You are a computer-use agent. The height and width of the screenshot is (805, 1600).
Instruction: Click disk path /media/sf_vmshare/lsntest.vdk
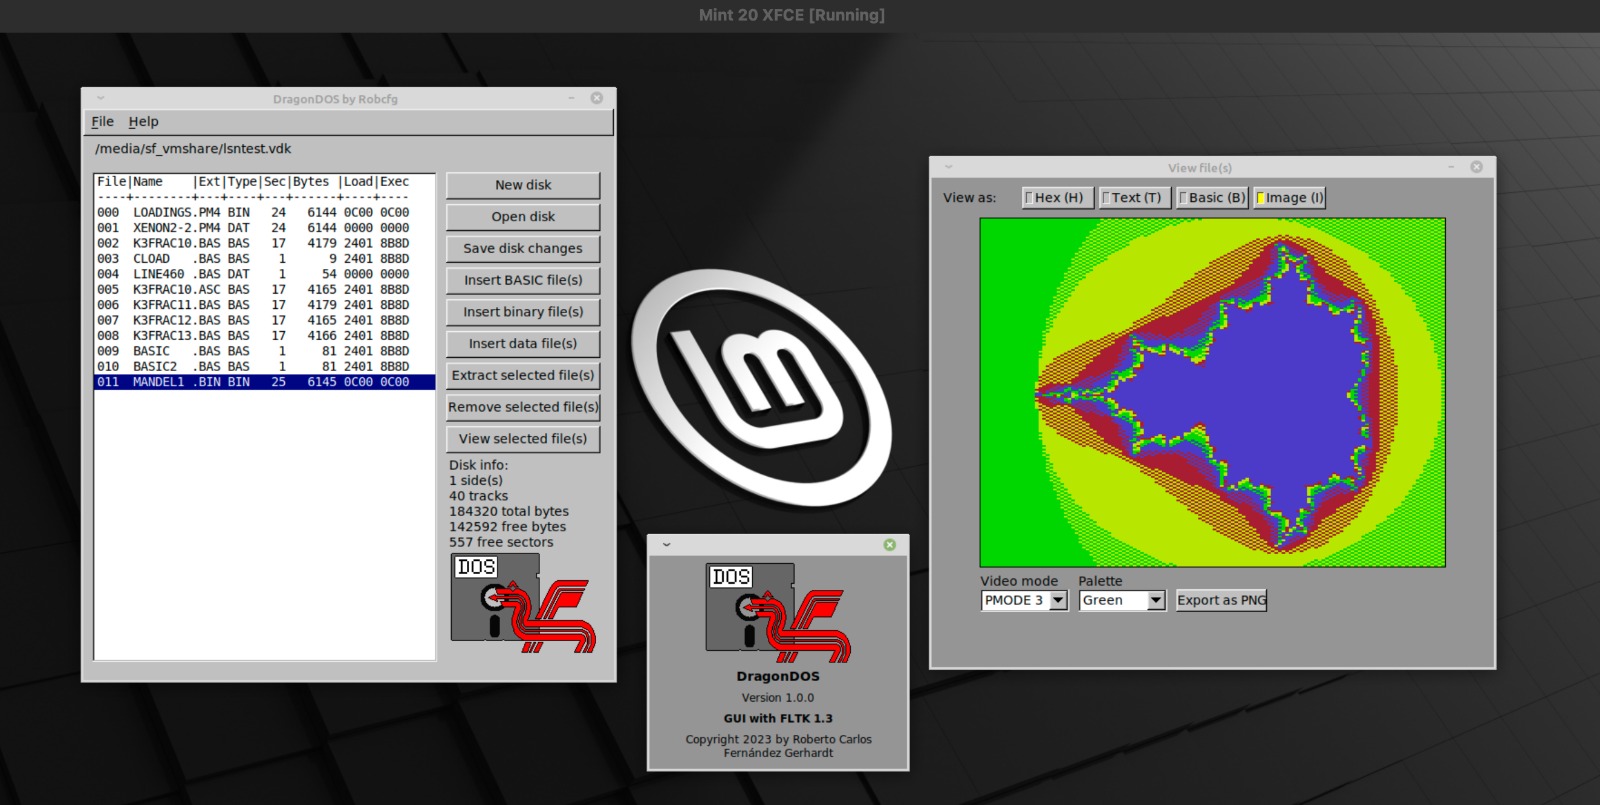coord(193,149)
